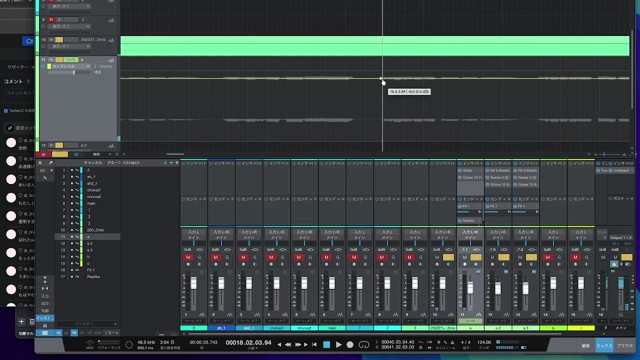Click send level slider on arrange track 11
The width and height of the screenshot is (640, 360).
click(x=70, y=72)
